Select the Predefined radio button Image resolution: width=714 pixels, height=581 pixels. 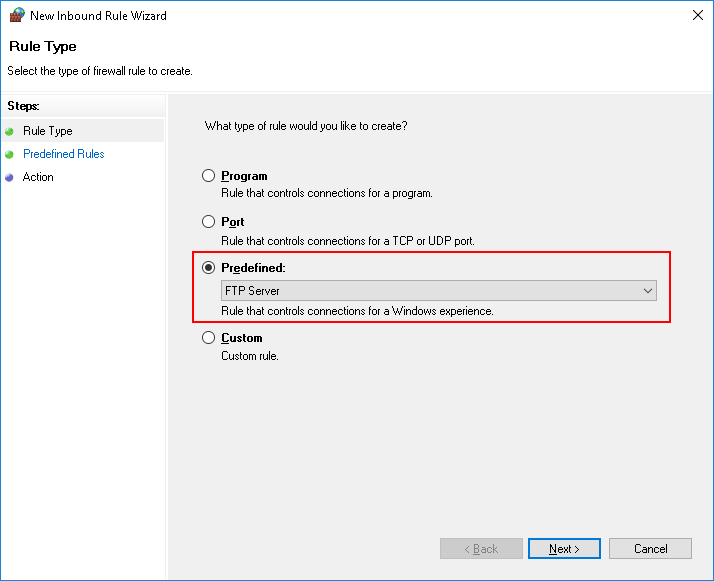click(209, 268)
